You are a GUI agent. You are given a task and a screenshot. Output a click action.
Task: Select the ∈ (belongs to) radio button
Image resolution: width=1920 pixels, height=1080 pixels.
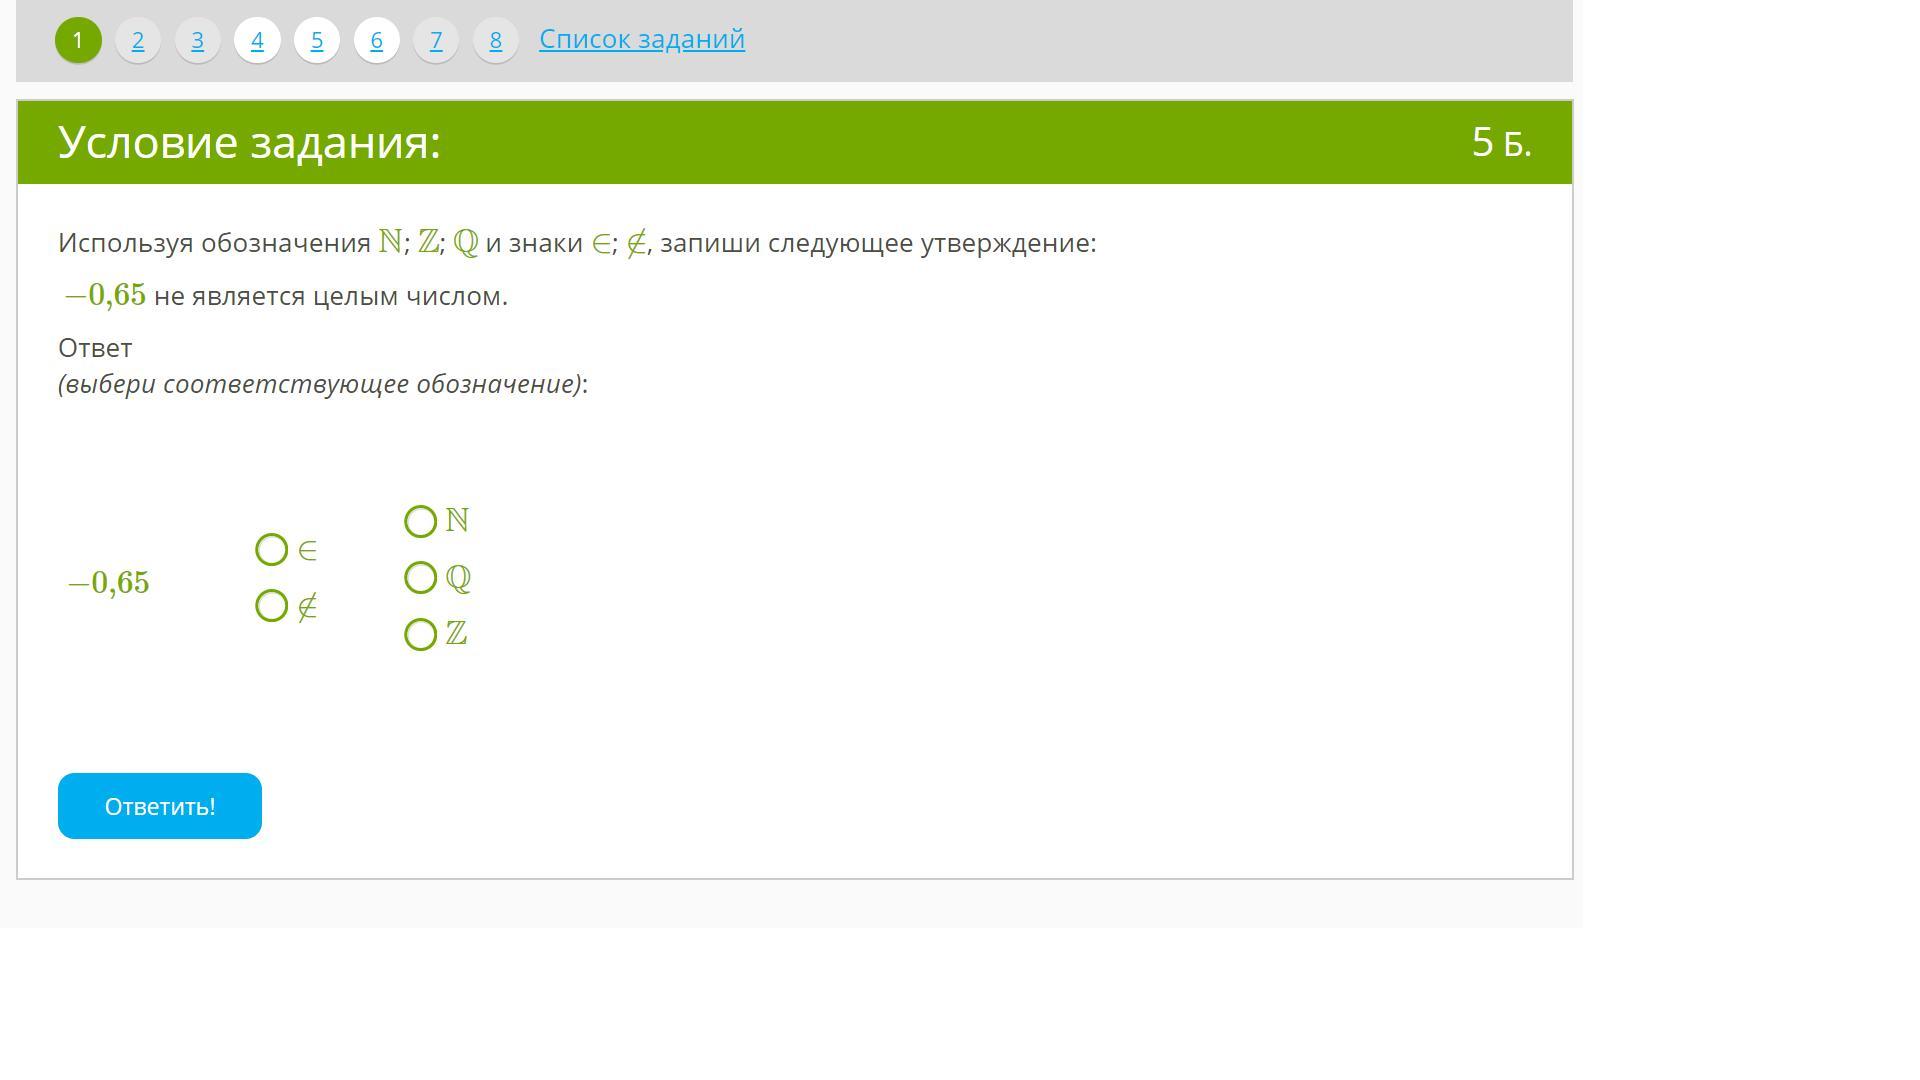pyautogui.click(x=272, y=550)
